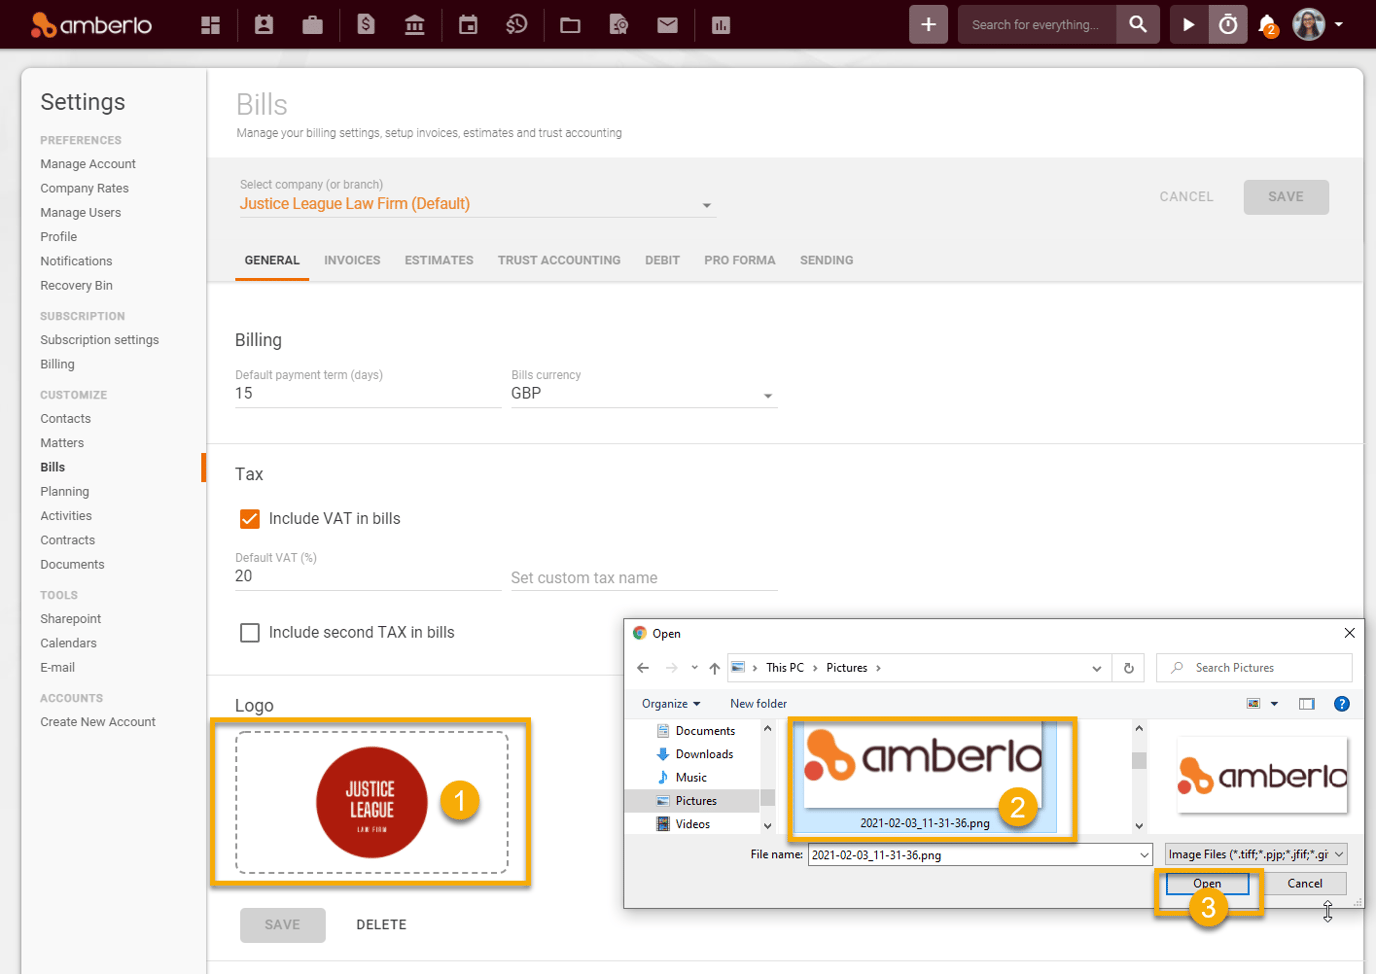Open the Time and Expenses icon
Screen dimensions: 1376x974
(x=517, y=24)
